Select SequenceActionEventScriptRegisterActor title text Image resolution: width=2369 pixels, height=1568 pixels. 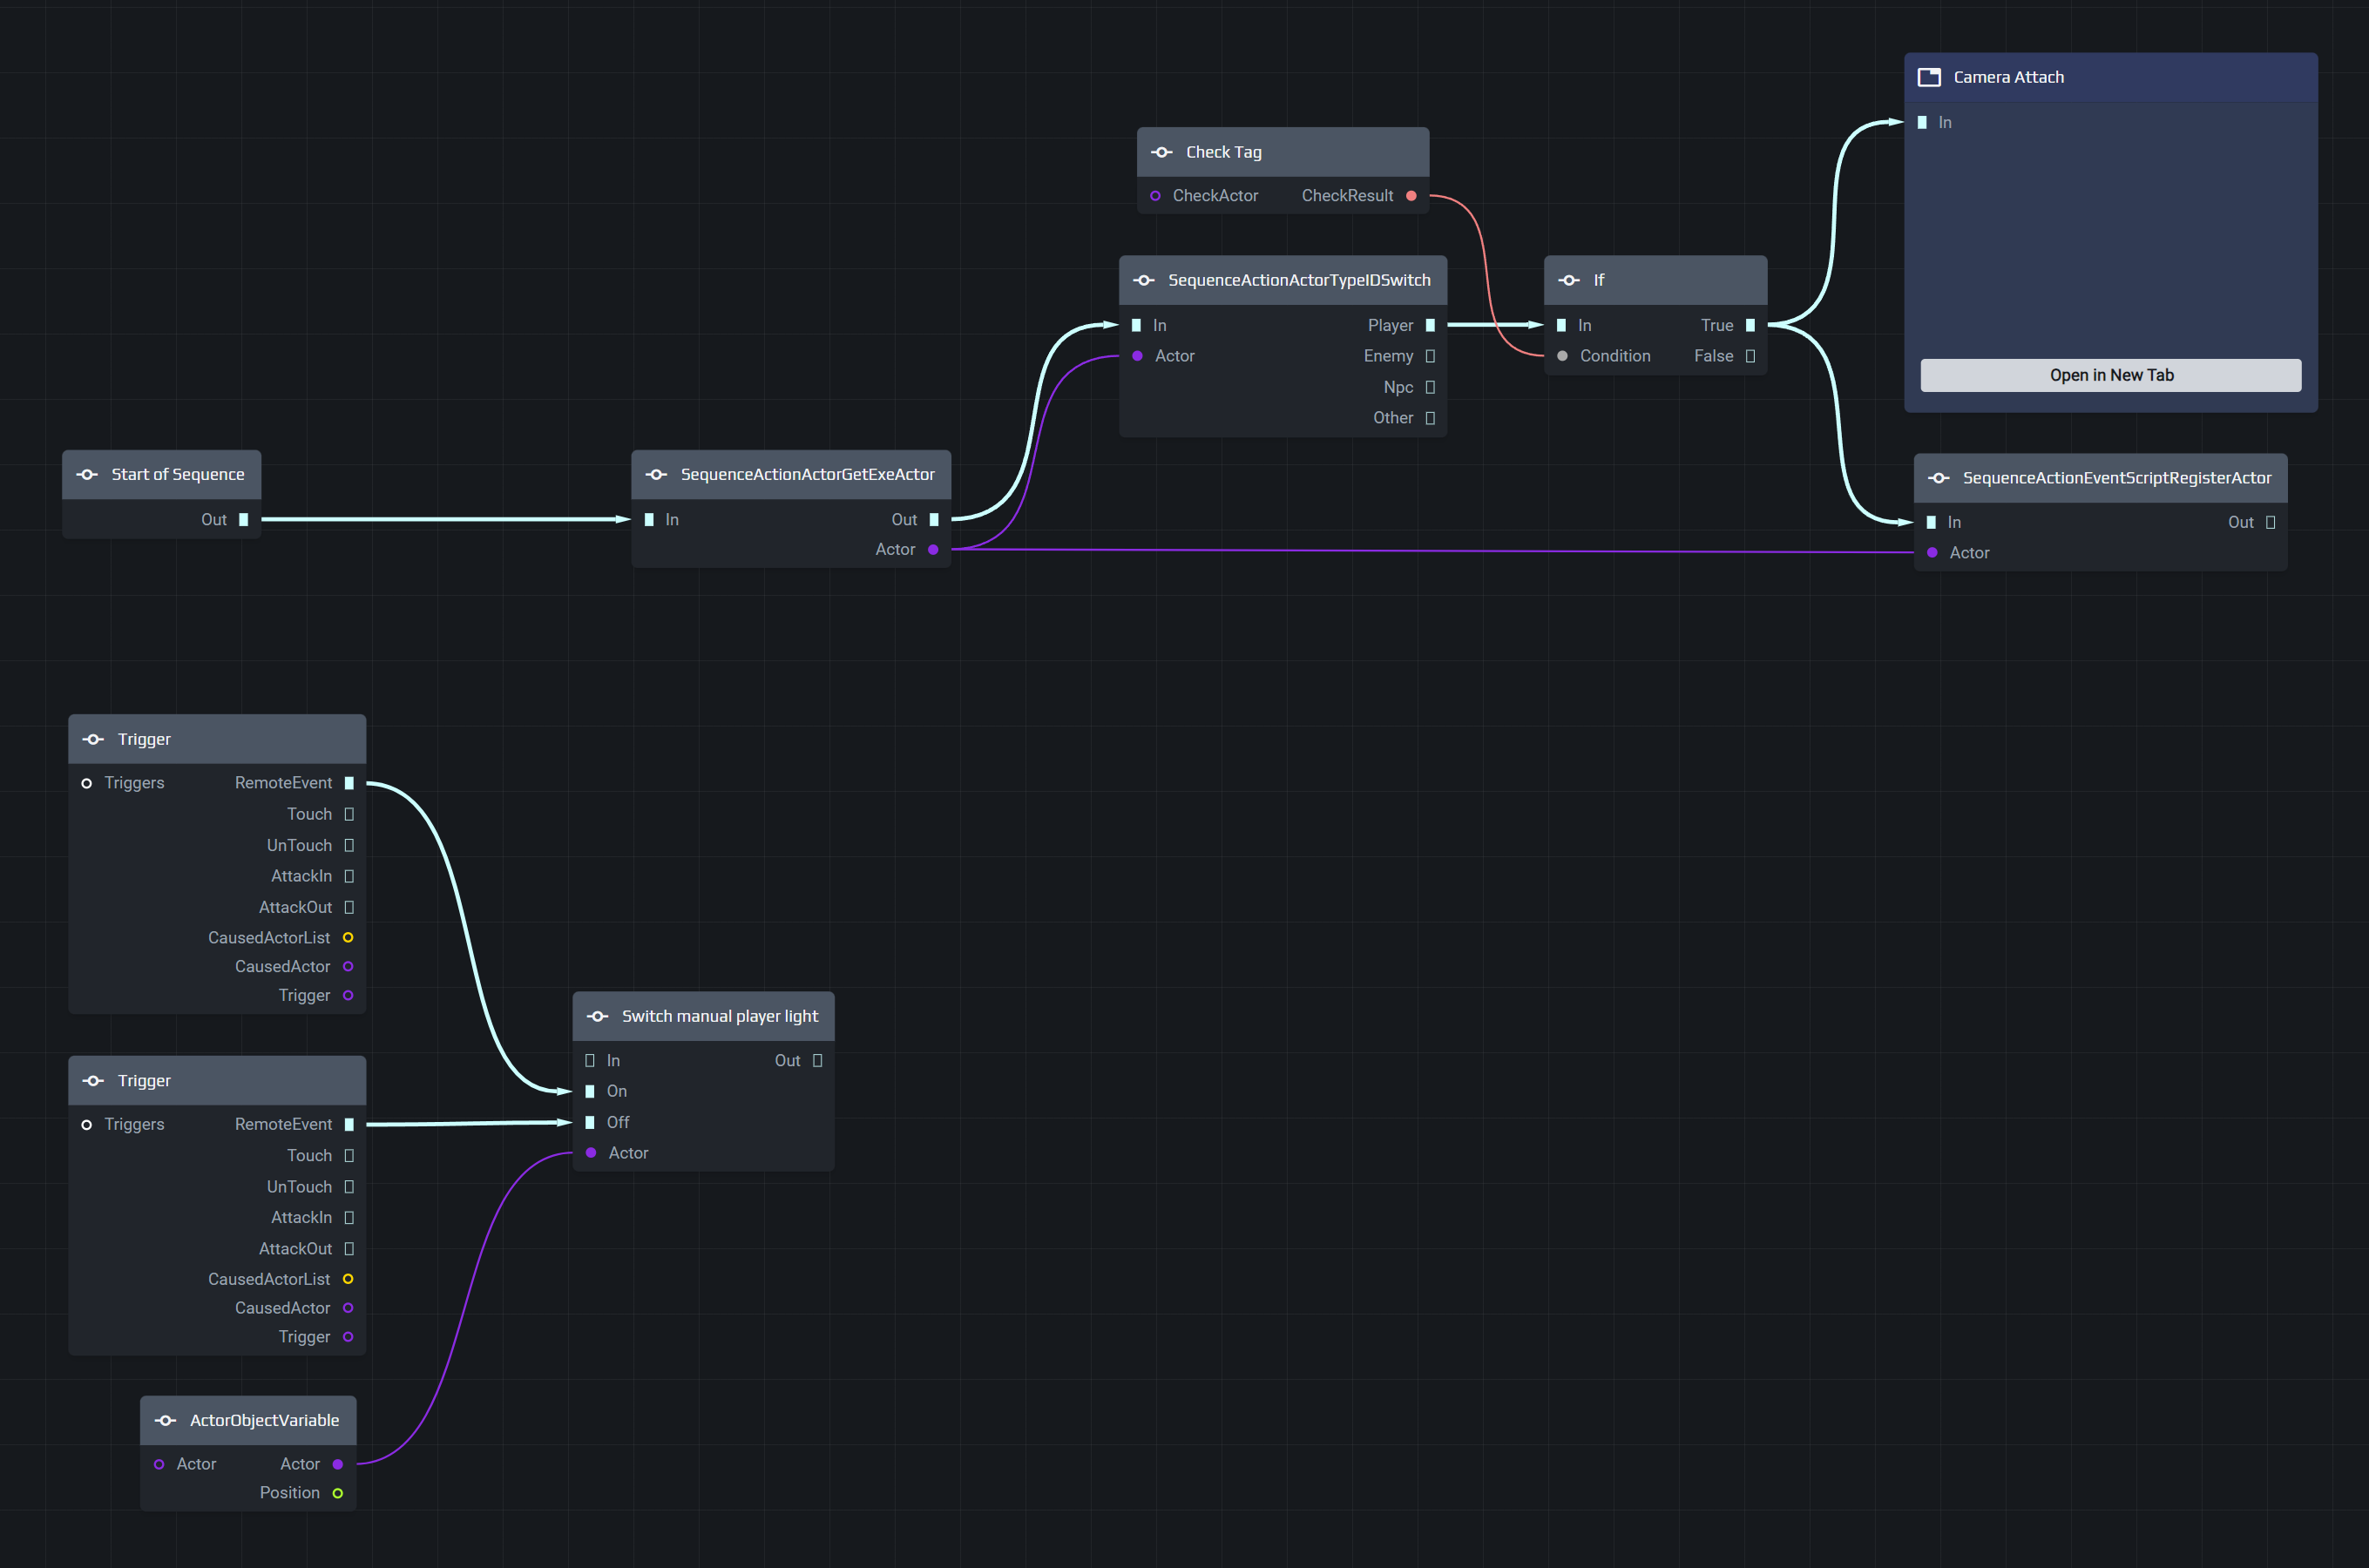(x=2116, y=478)
